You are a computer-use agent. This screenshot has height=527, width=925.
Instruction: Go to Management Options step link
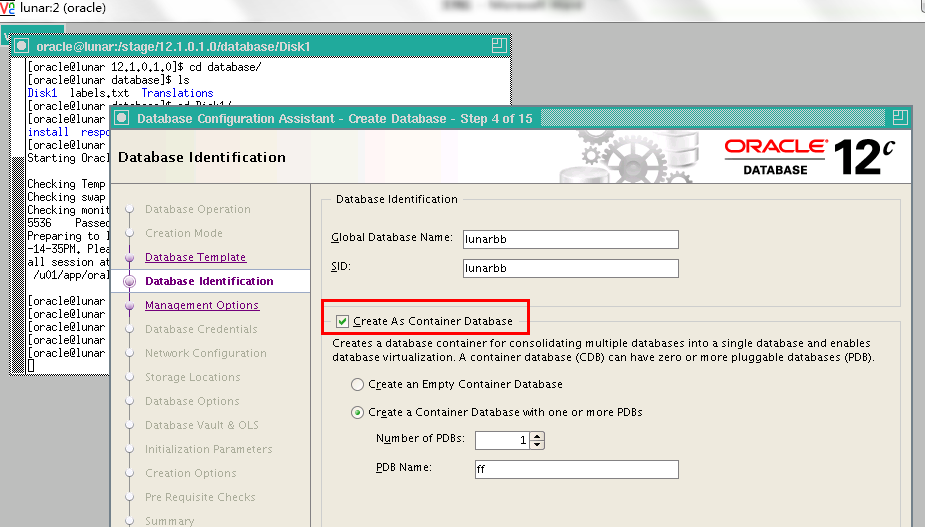click(x=202, y=305)
